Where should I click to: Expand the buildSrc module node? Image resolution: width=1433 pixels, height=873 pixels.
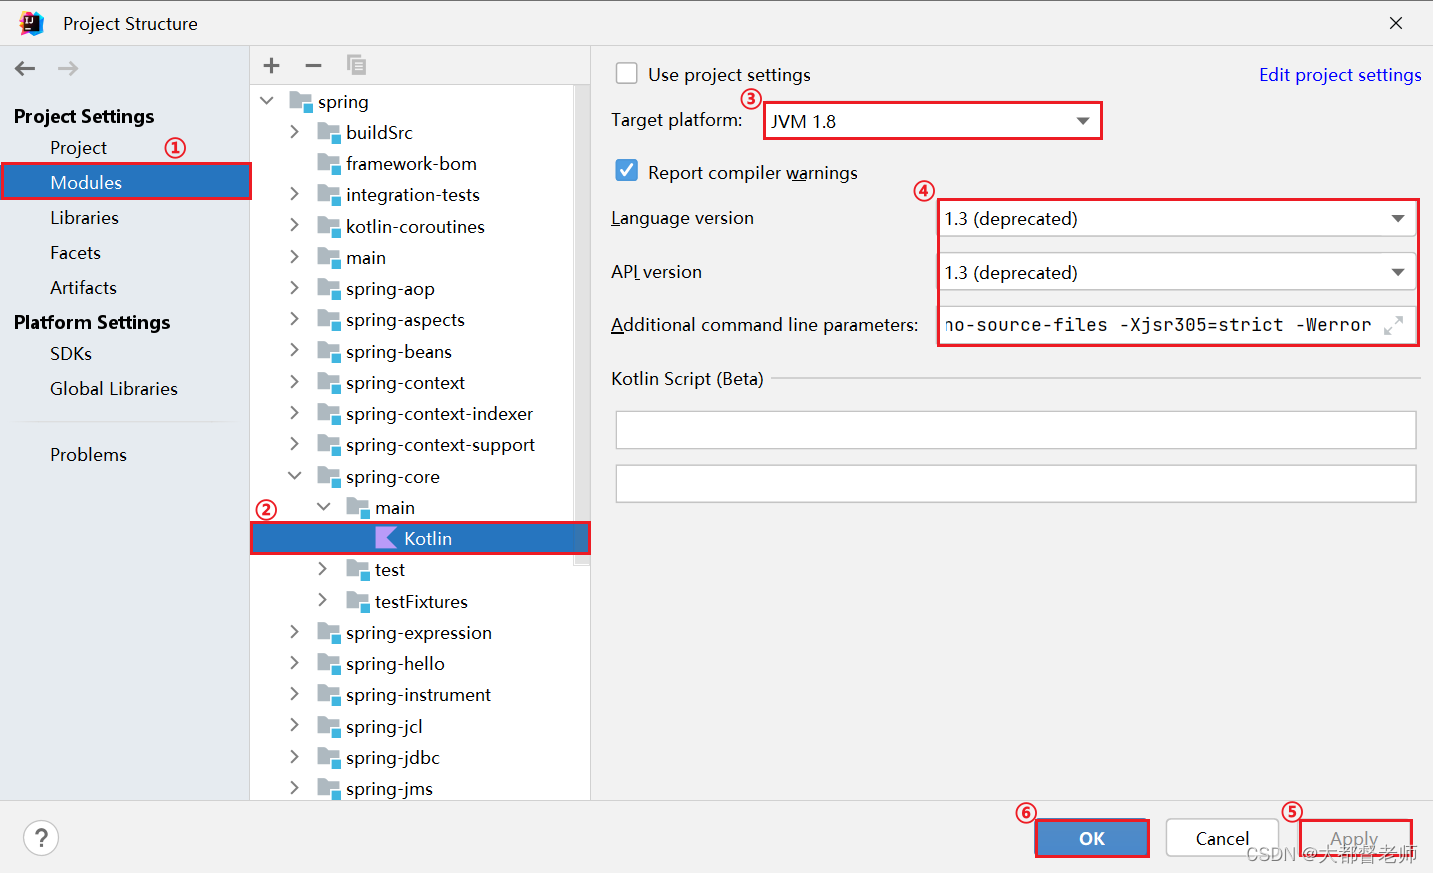294,132
